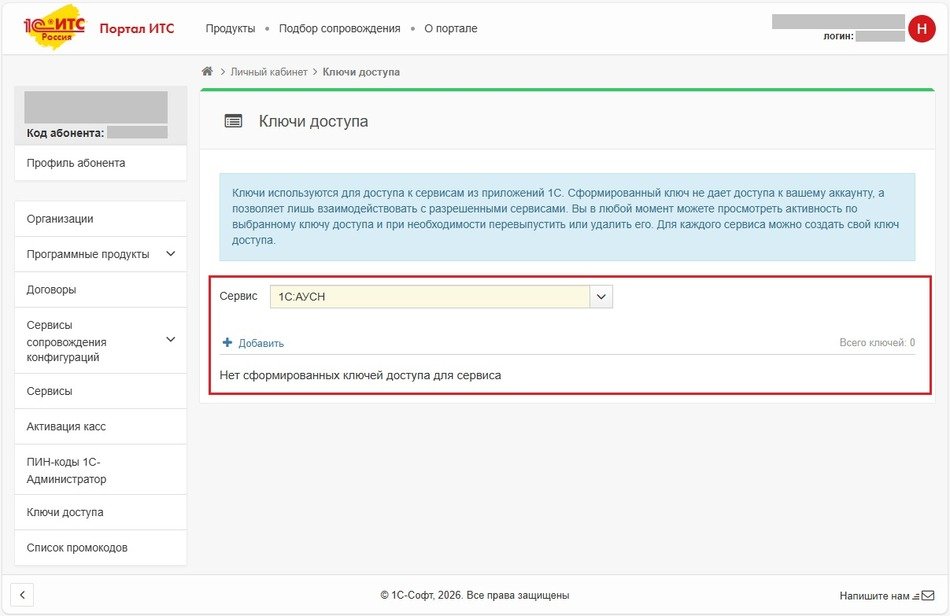Click the list icon beside Ключи доступа heading
The image size is (950, 616).
click(233, 121)
